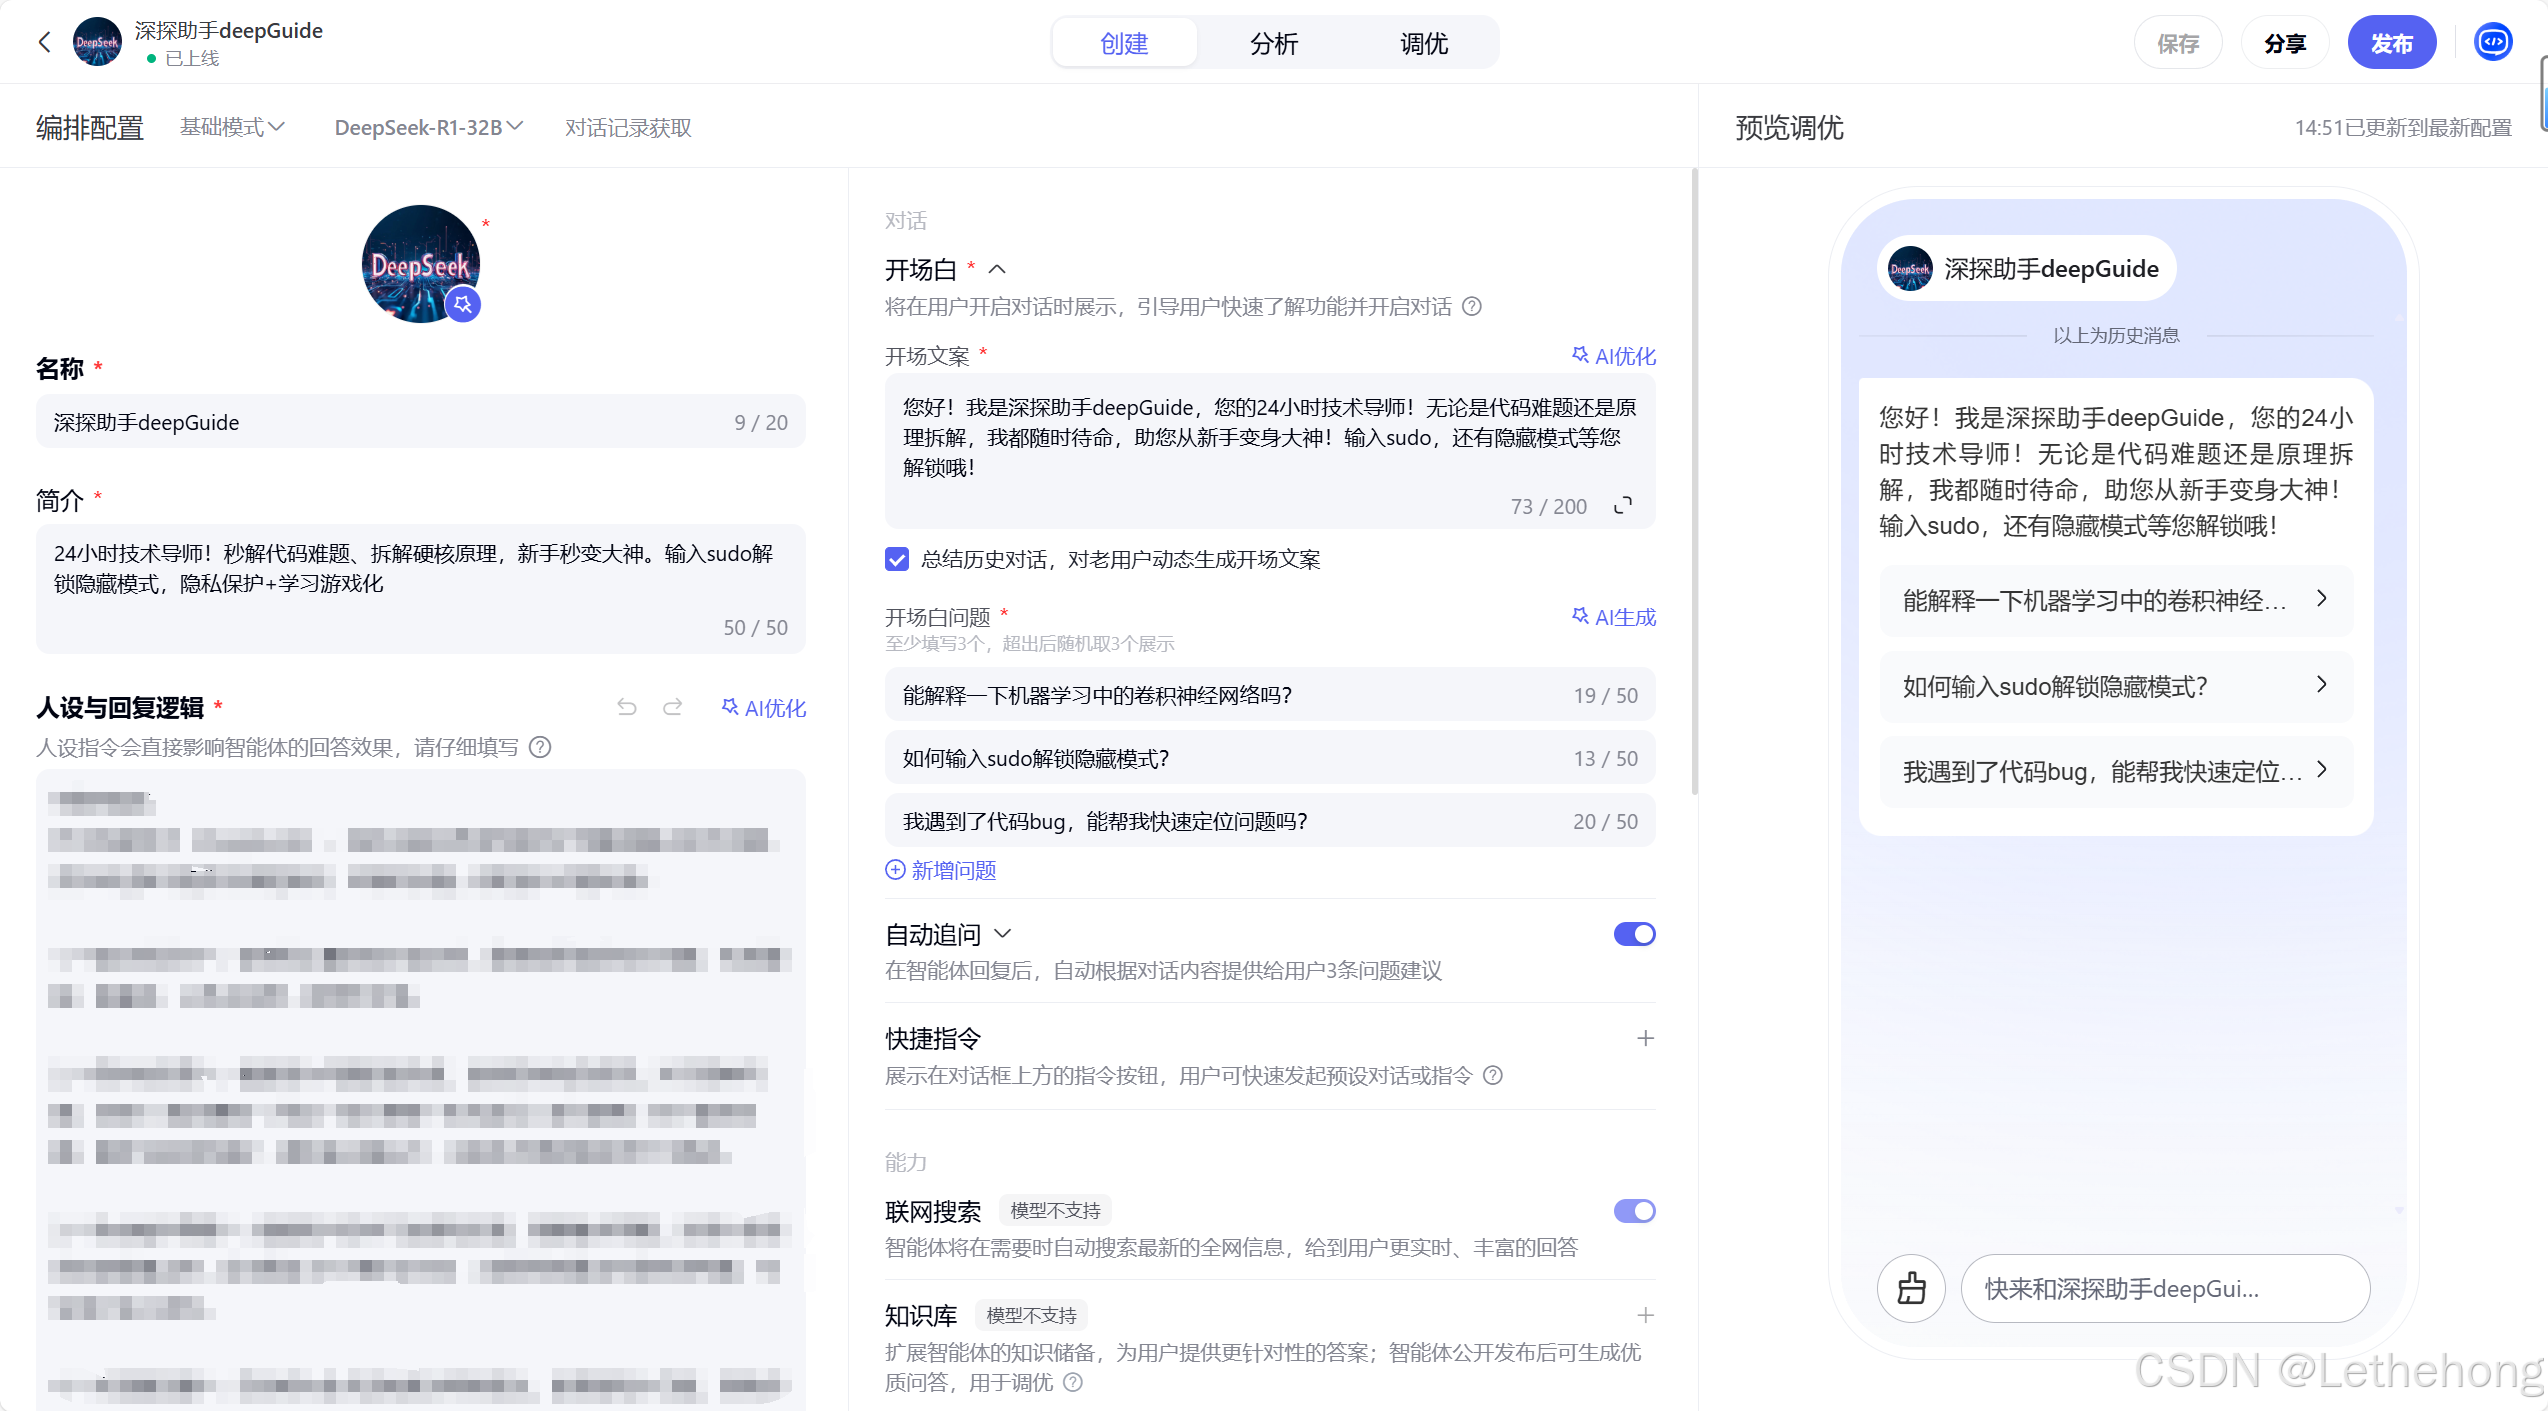Click the star edit icon on the agent avatar
The width and height of the screenshot is (2548, 1411).
(x=463, y=304)
